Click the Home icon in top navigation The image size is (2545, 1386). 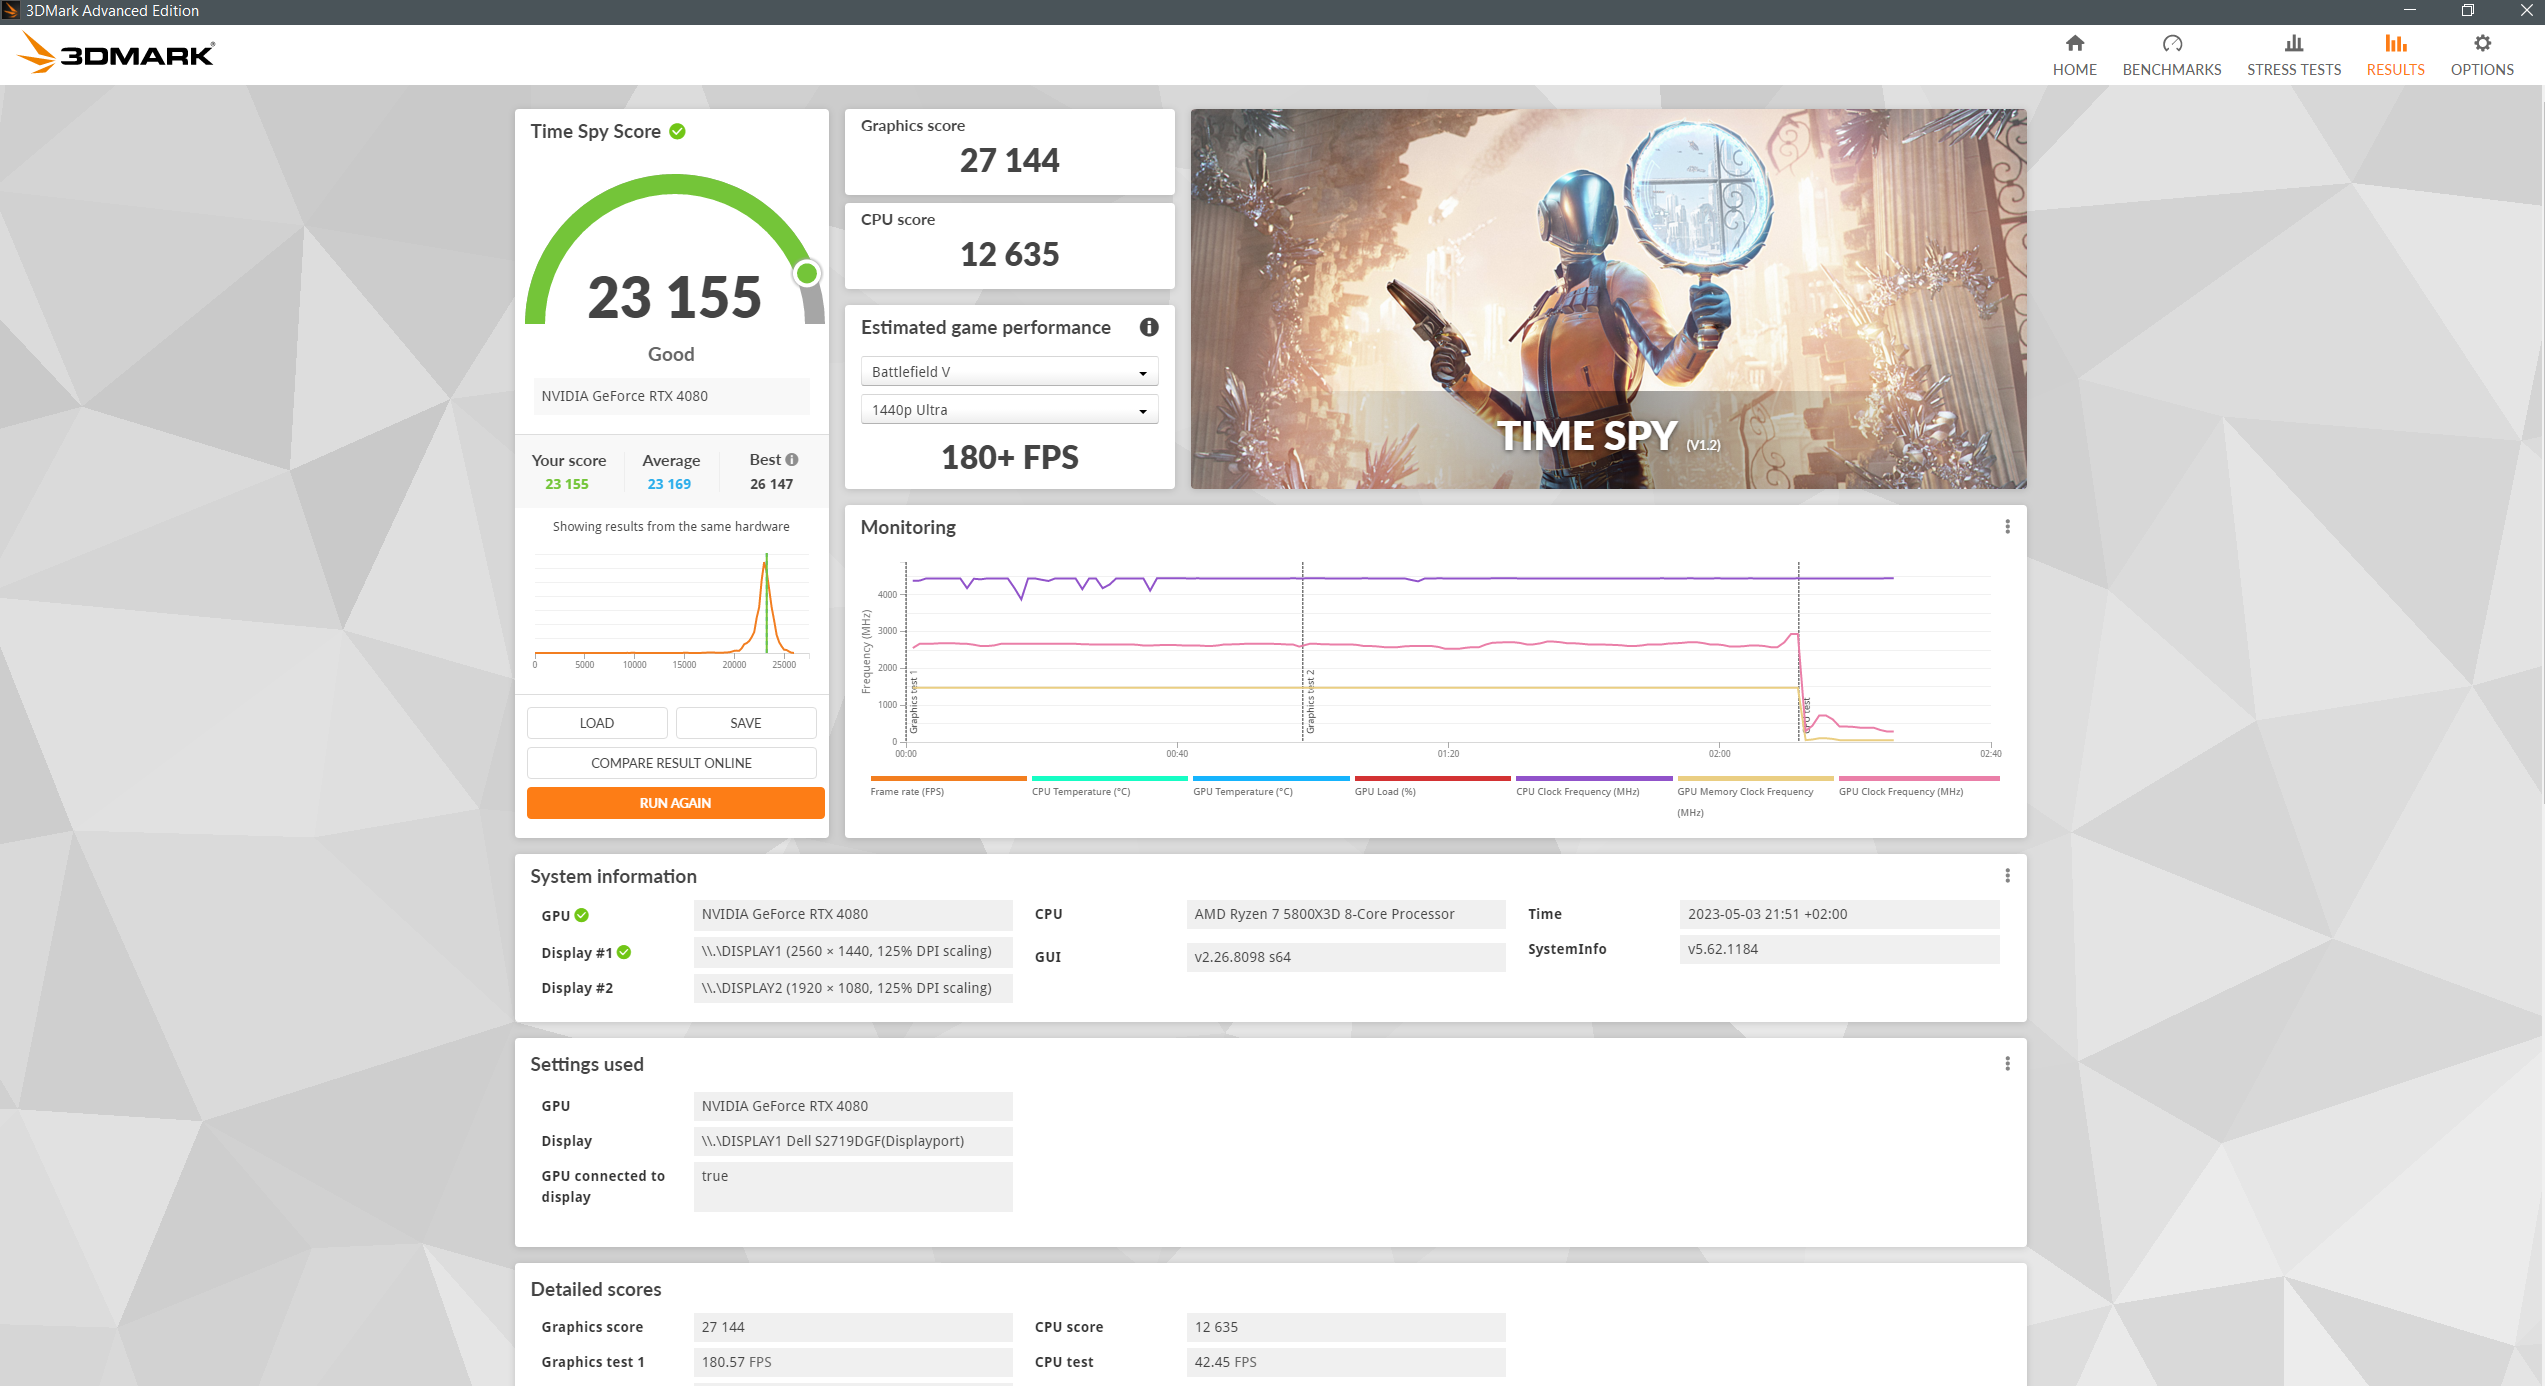[x=2074, y=44]
